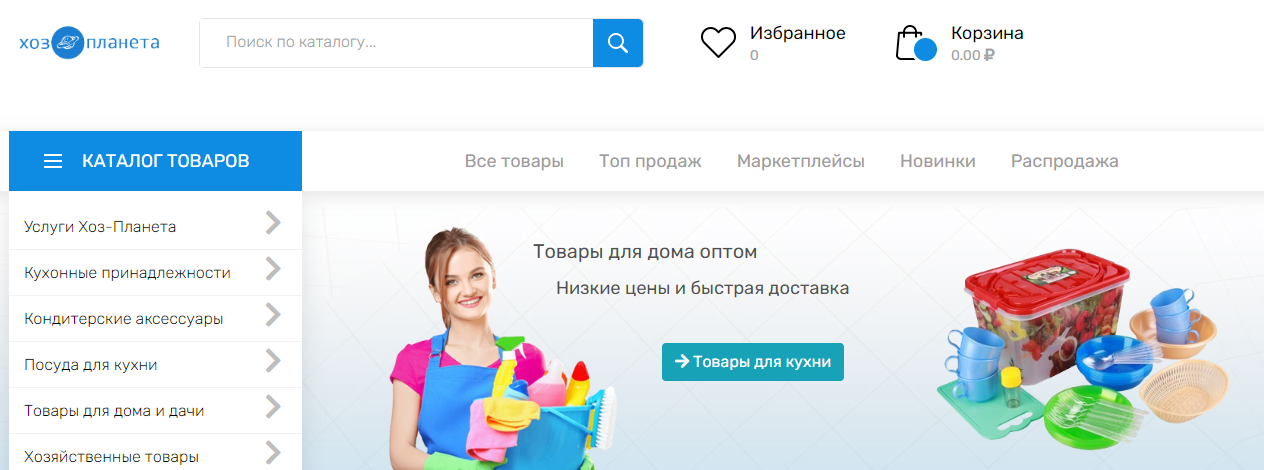The width and height of the screenshot is (1264, 470).
Task: Select Кухонные принадлежности category
Action: 127,273
